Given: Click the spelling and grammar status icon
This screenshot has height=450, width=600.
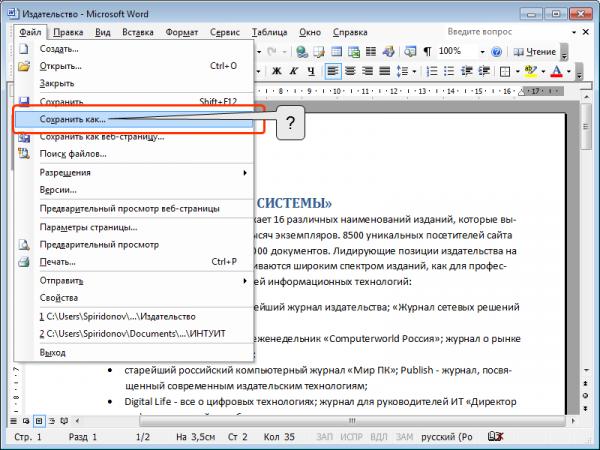Looking at the screenshot, I should [496, 437].
